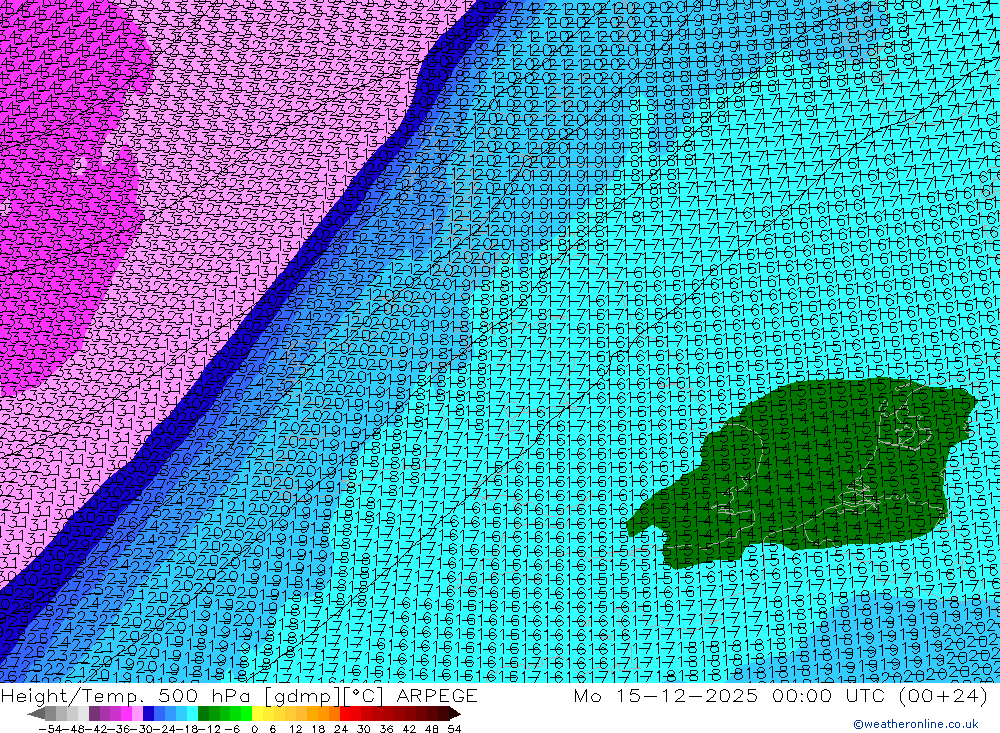This screenshot has width=1000, height=733.
Task: Click the dark green legend swatch above -18
Action: click(203, 713)
